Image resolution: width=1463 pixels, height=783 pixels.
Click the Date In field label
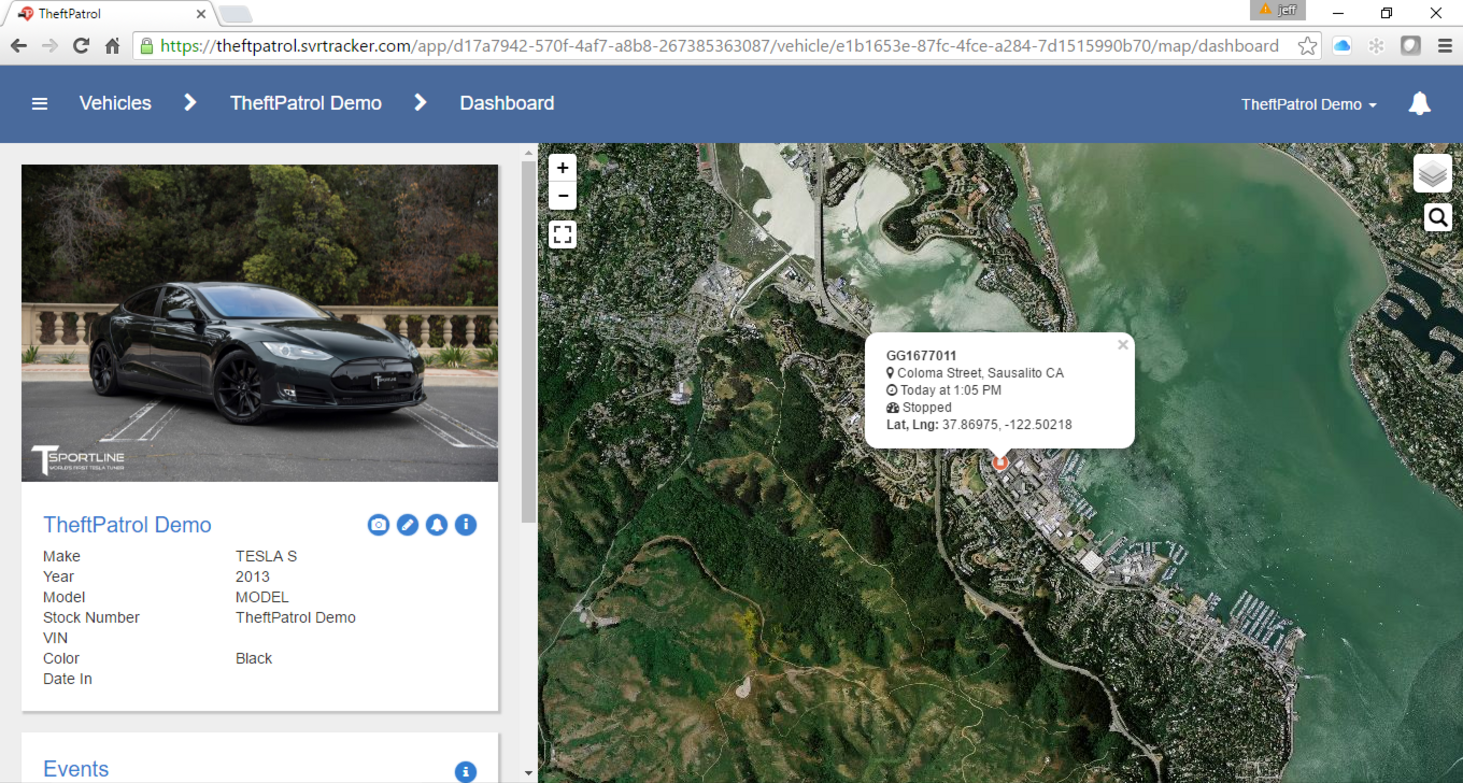pos(67,679)
